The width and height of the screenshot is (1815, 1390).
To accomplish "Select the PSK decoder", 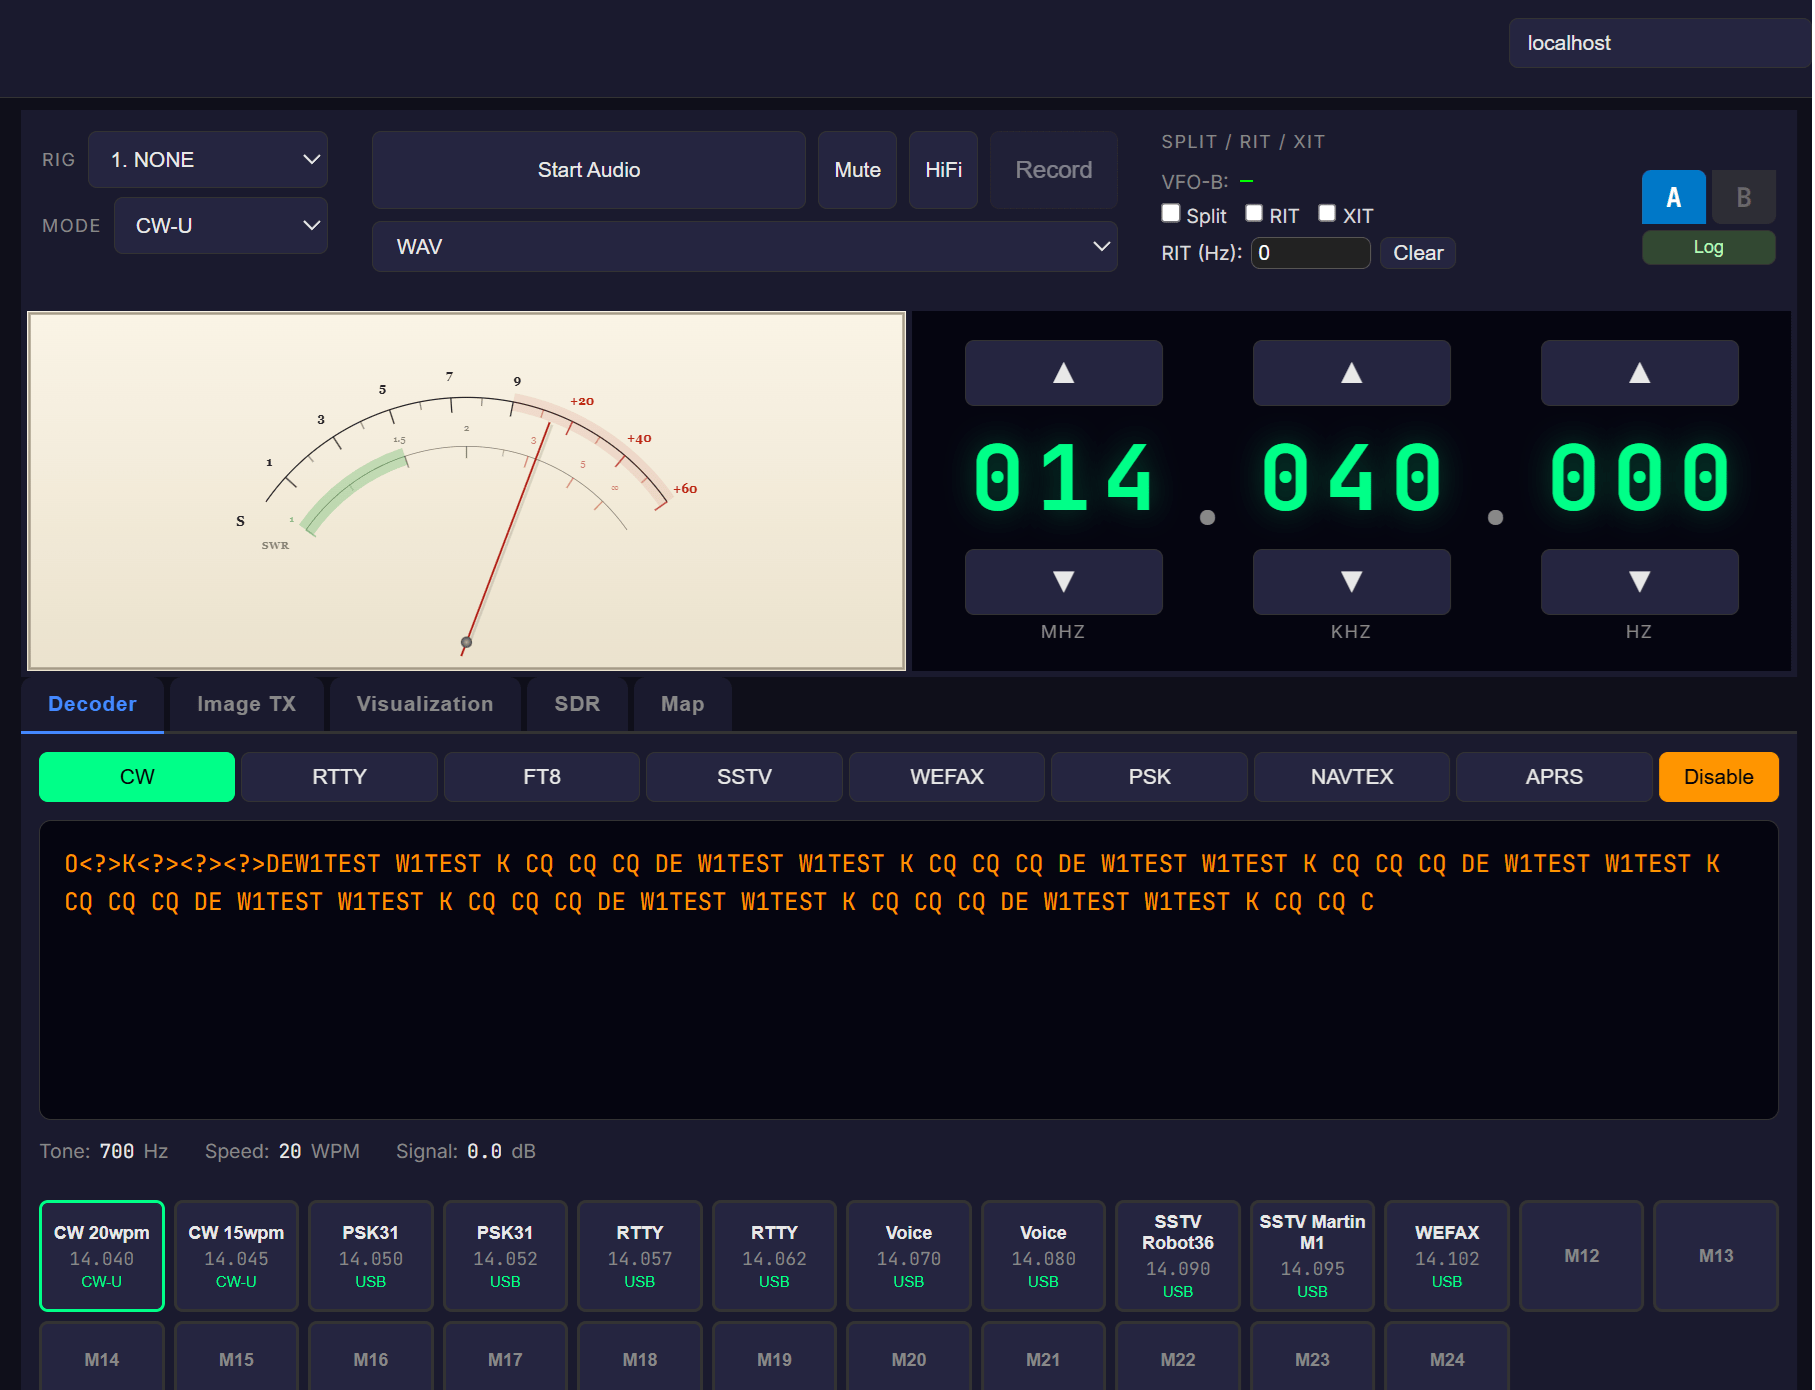I will click(x=1149, y=777).
